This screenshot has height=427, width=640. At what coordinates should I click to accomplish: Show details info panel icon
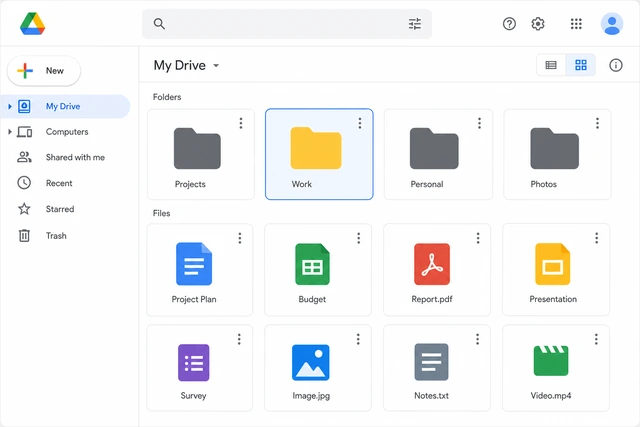pos(616,65)
